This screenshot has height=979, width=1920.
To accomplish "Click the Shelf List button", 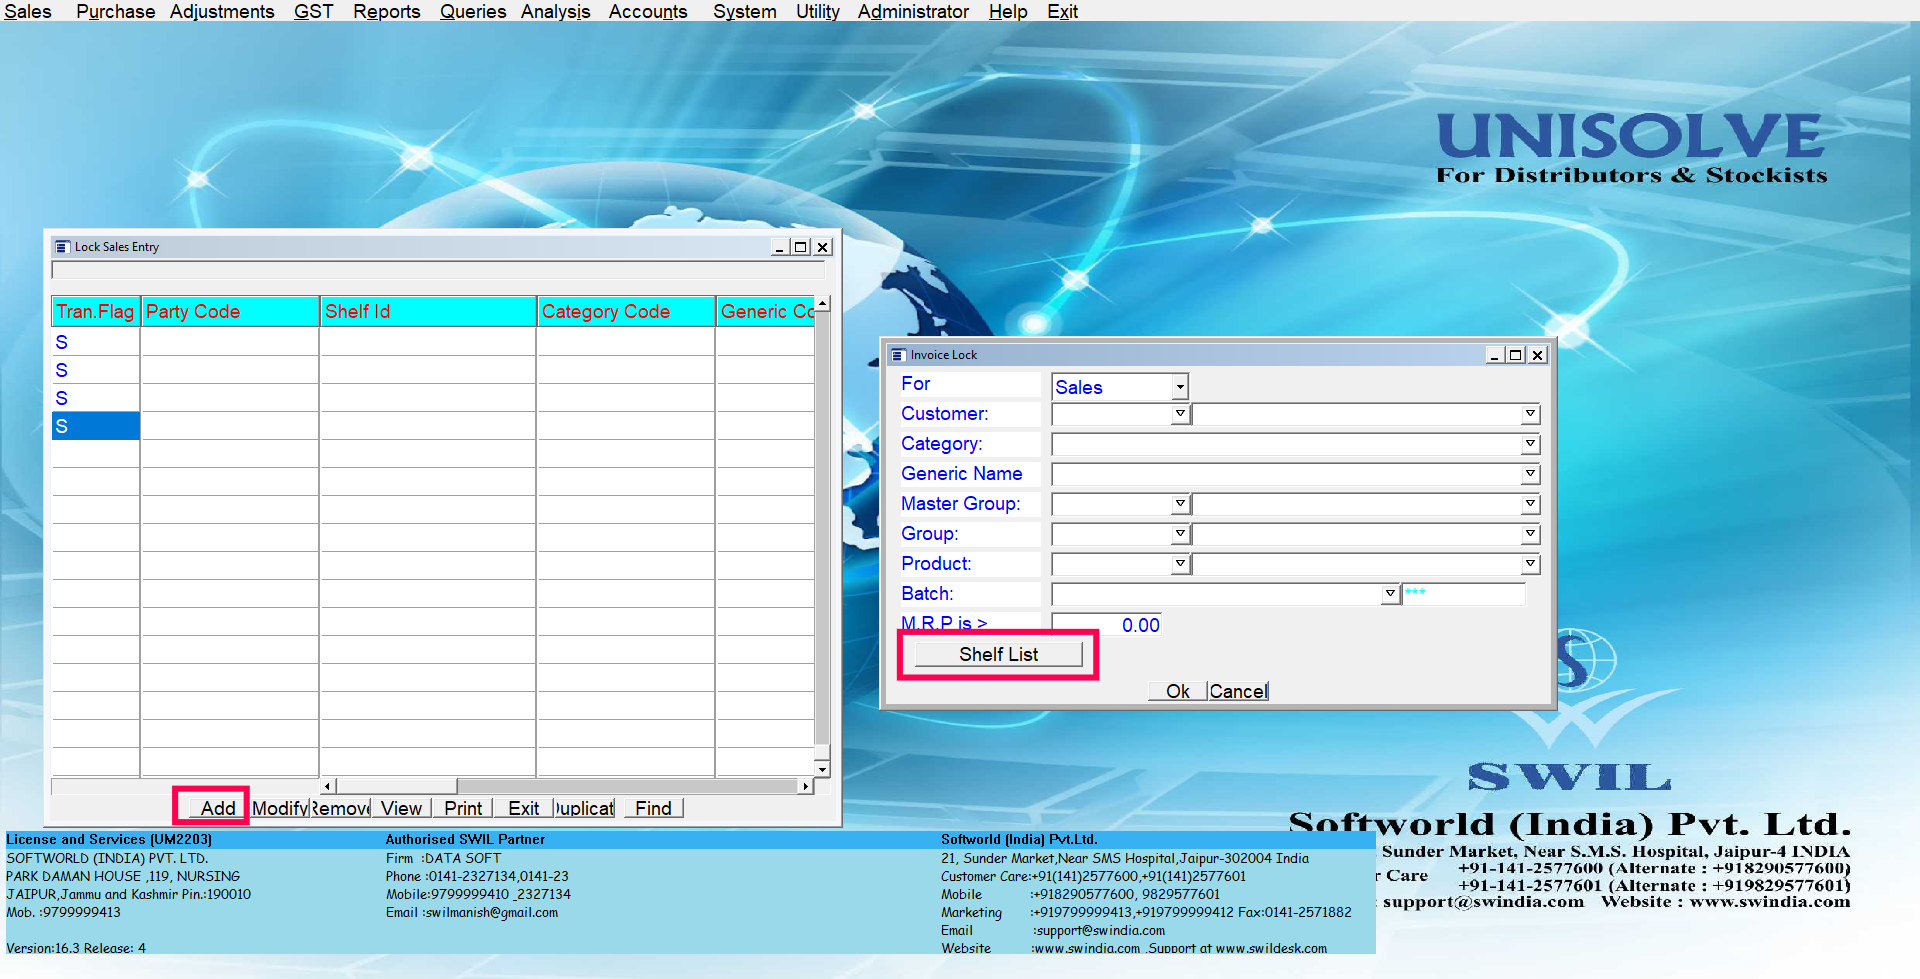I will click(998, 654).
